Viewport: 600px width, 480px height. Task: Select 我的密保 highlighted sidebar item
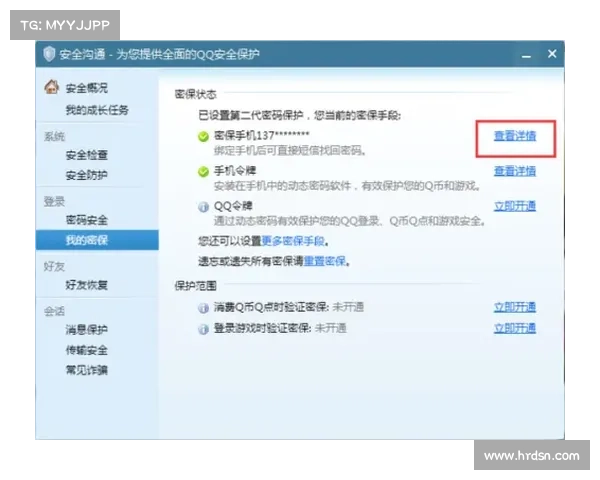pyautogui.click(x=97, y=240)
